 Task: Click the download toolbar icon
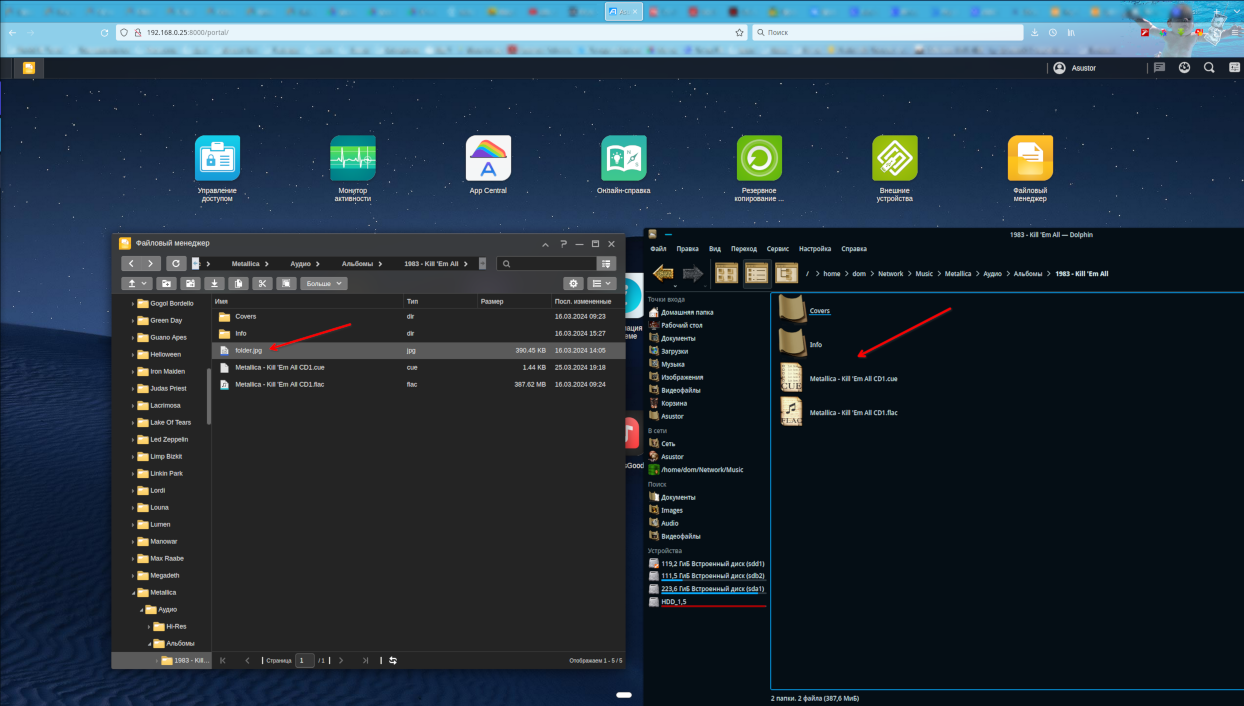tap(213, 284)
